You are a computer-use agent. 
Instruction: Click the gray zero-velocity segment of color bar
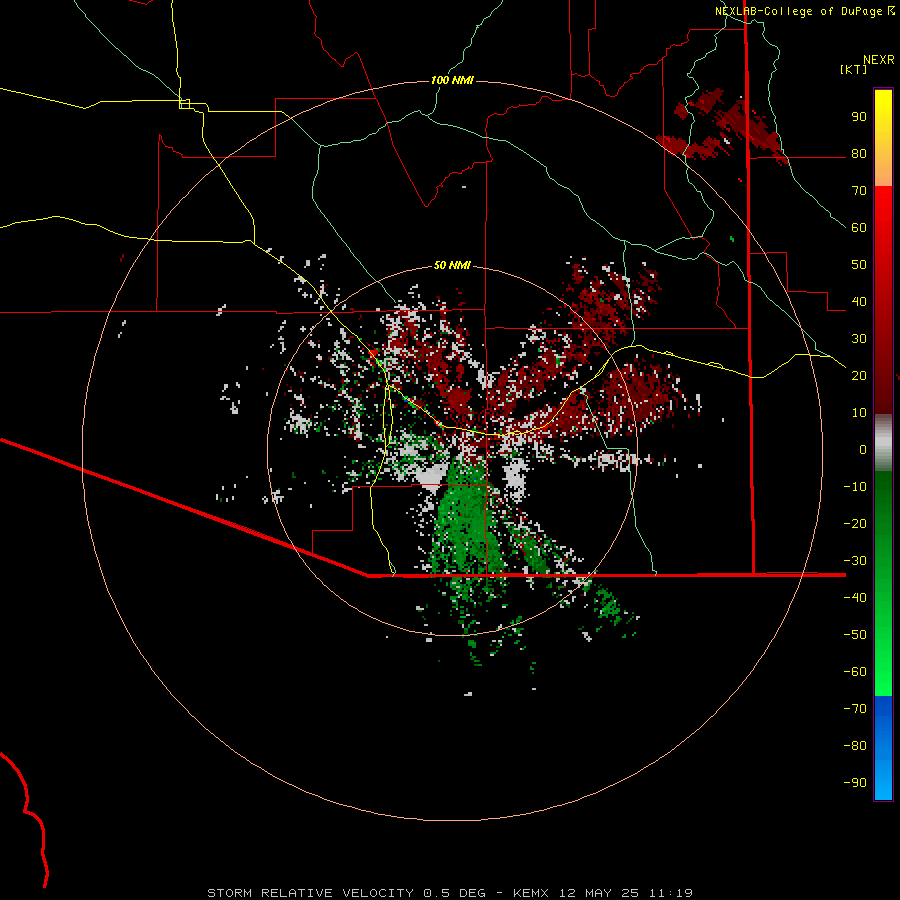(x=883, y=443)
